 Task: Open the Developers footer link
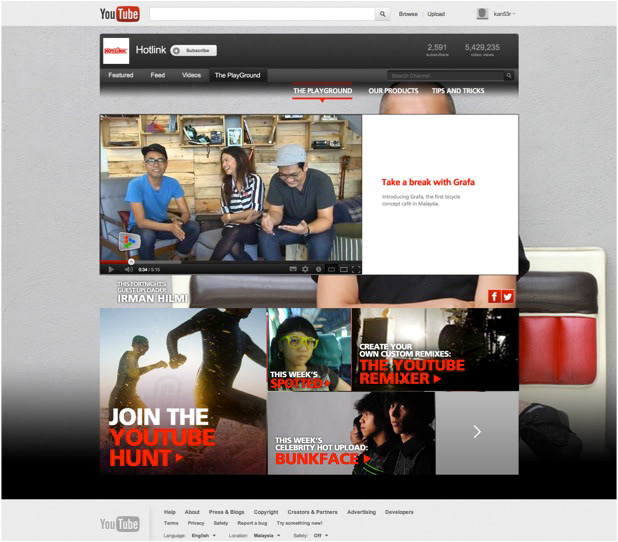pyautogui.click(x=399, y=512)
